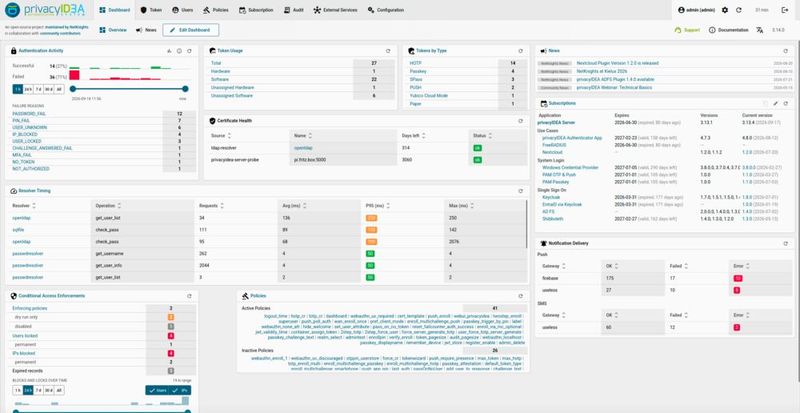This screenshot has height=413, width=800.
Task: Sort Certificate Health by Source column
Action: pyautogui.click(x=221, y=136)
